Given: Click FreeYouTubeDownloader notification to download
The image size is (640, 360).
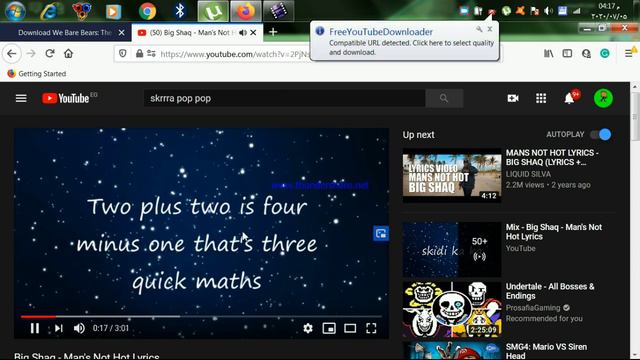Looking at the screenshot, I should pyautogui.click(x=411, y=47).
